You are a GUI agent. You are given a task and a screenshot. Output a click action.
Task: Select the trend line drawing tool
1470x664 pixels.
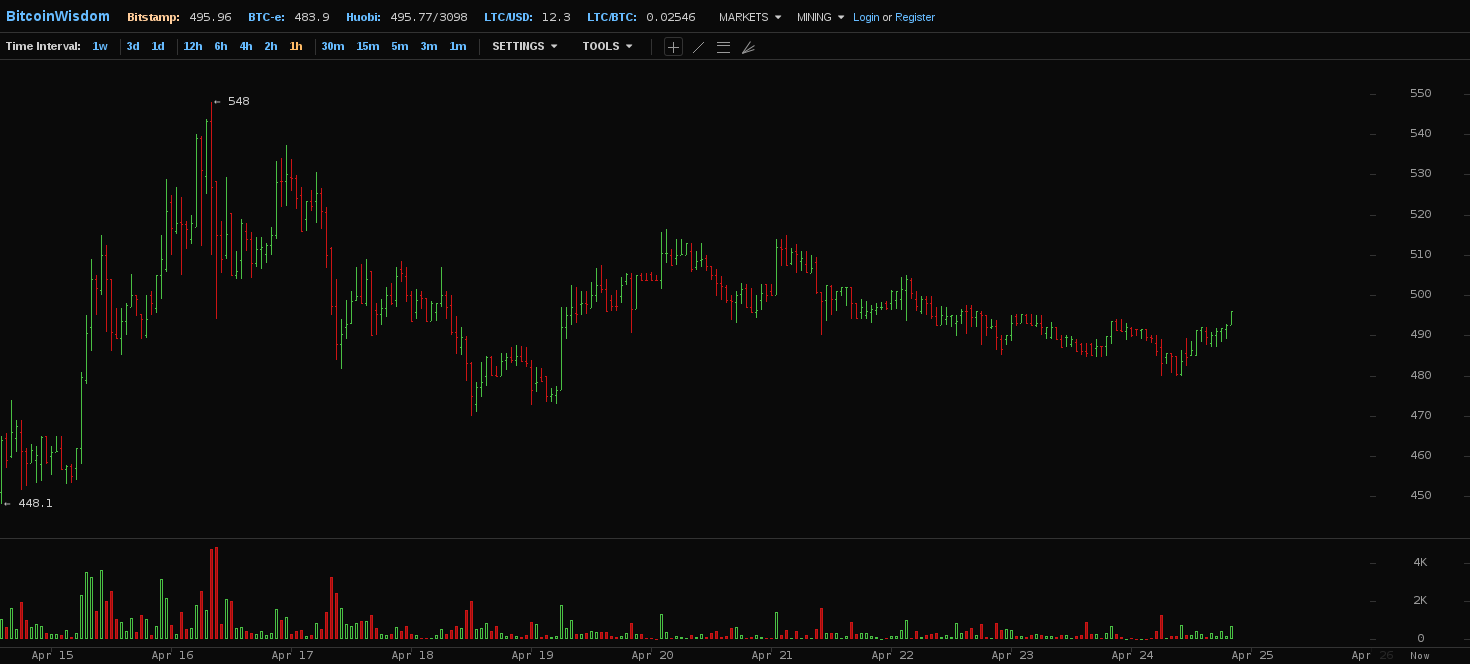click(x=698, y=47)
